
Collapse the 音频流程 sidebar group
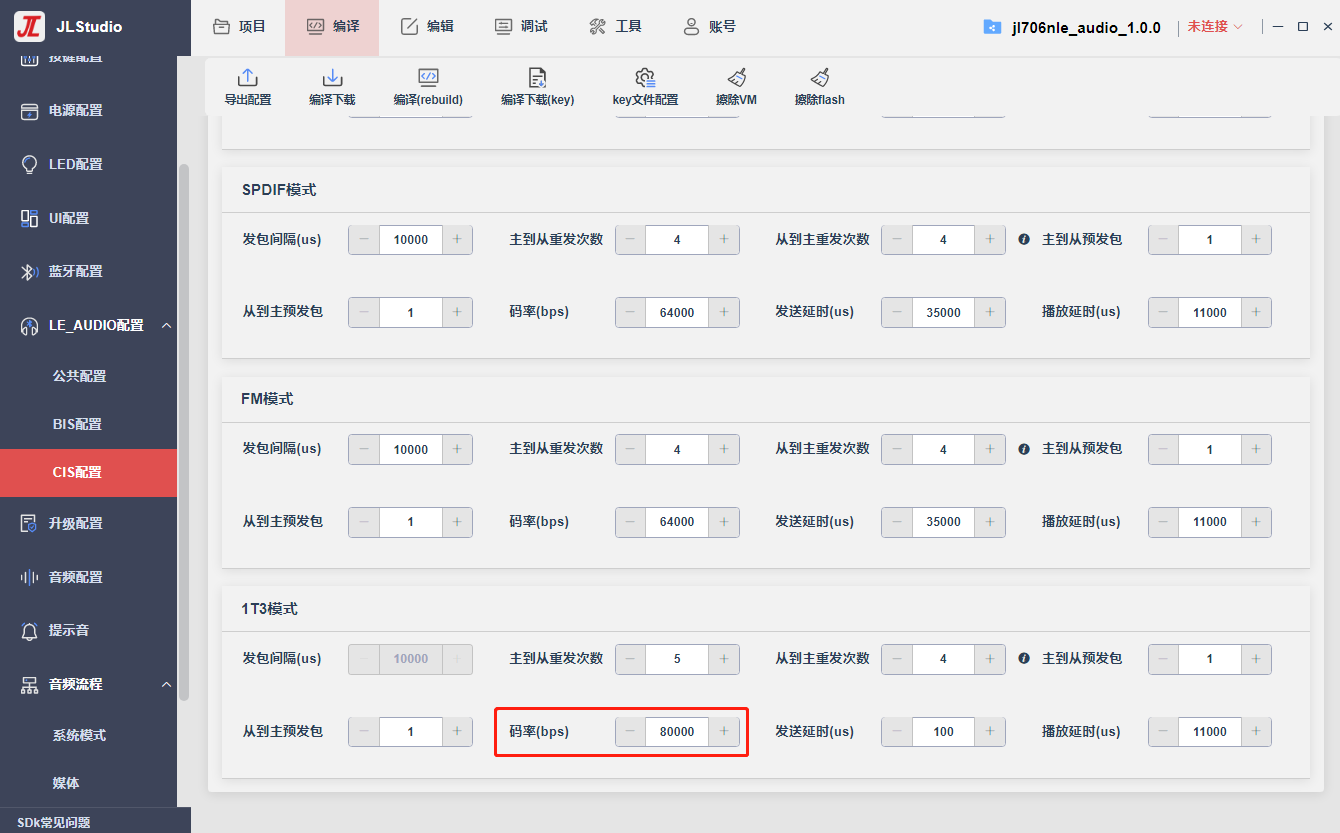[166, 684]
